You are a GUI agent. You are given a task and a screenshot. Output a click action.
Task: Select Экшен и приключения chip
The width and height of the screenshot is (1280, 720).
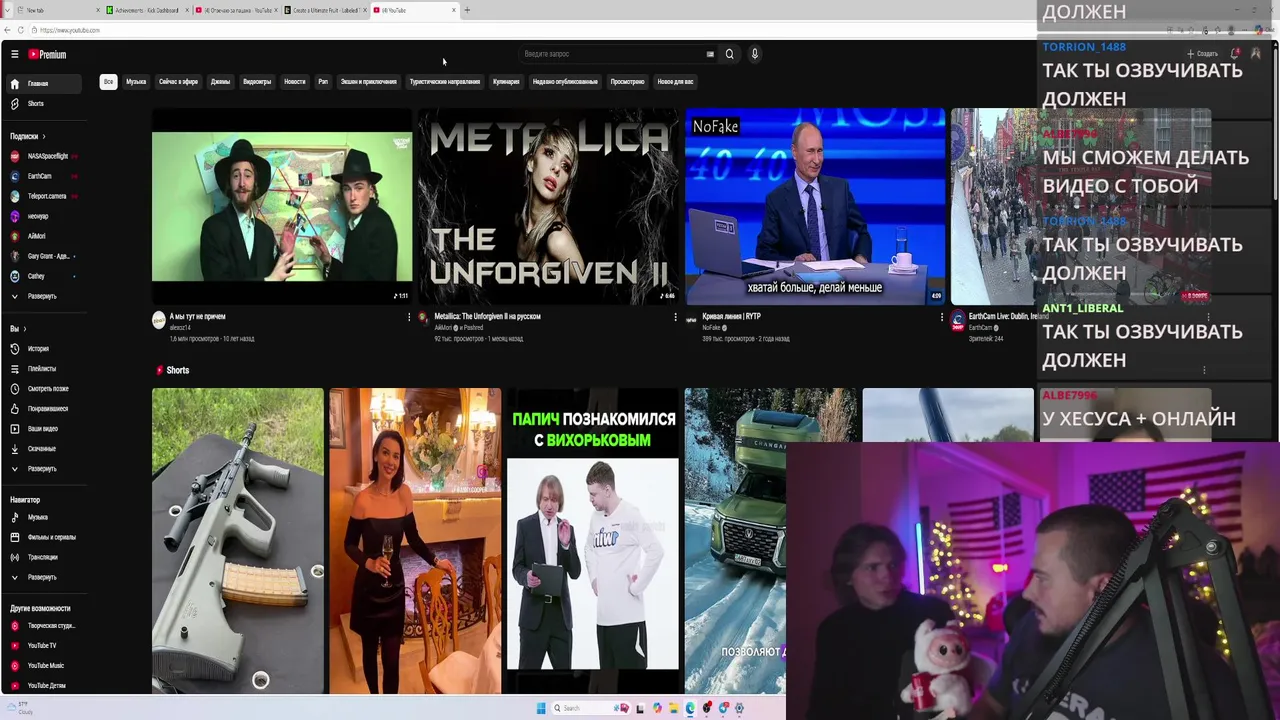pyautogui.click(x=369, y=82)
